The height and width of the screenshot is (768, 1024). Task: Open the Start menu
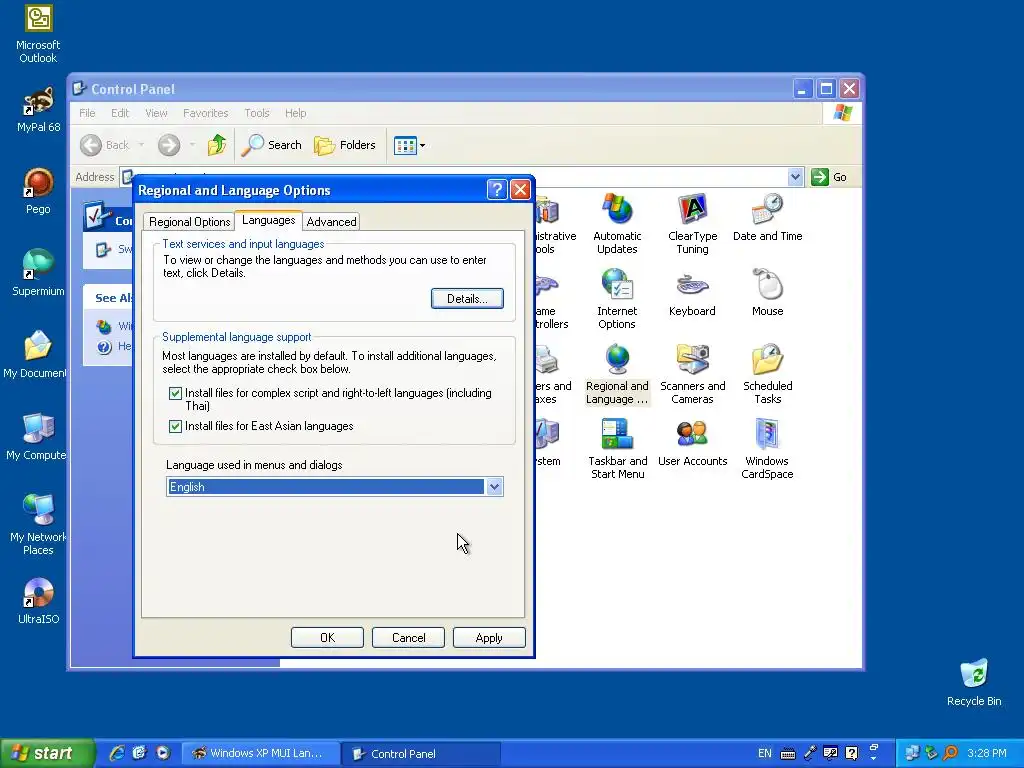(47, 753)
